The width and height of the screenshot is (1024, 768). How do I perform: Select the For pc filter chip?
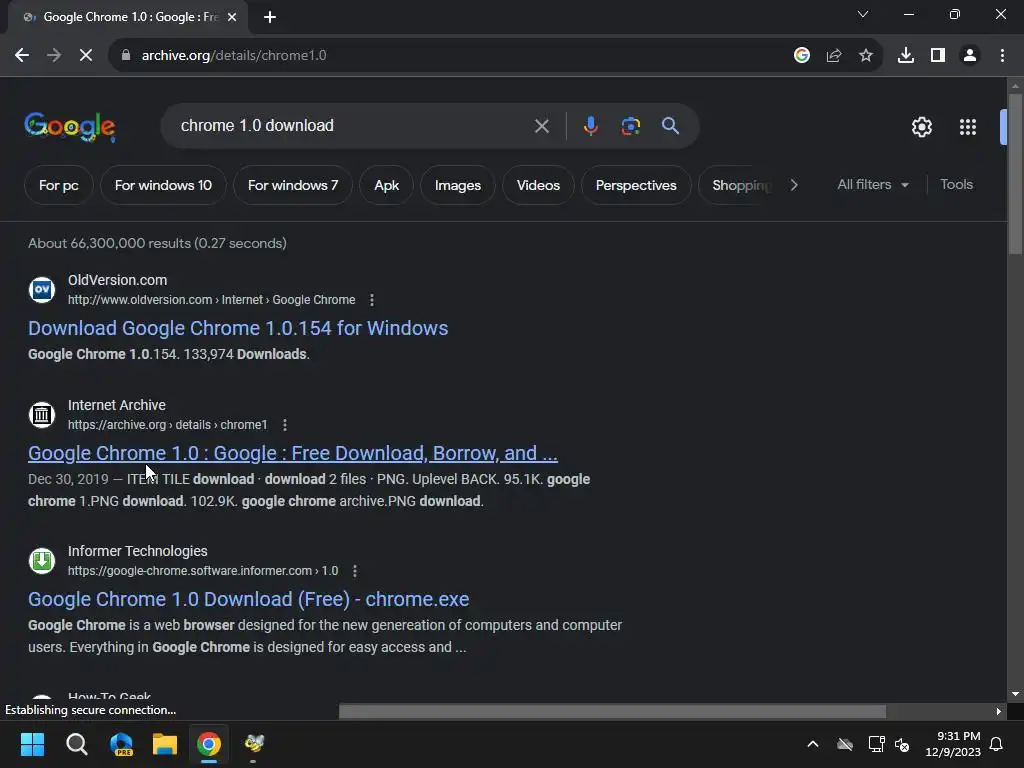coord(59,185)
